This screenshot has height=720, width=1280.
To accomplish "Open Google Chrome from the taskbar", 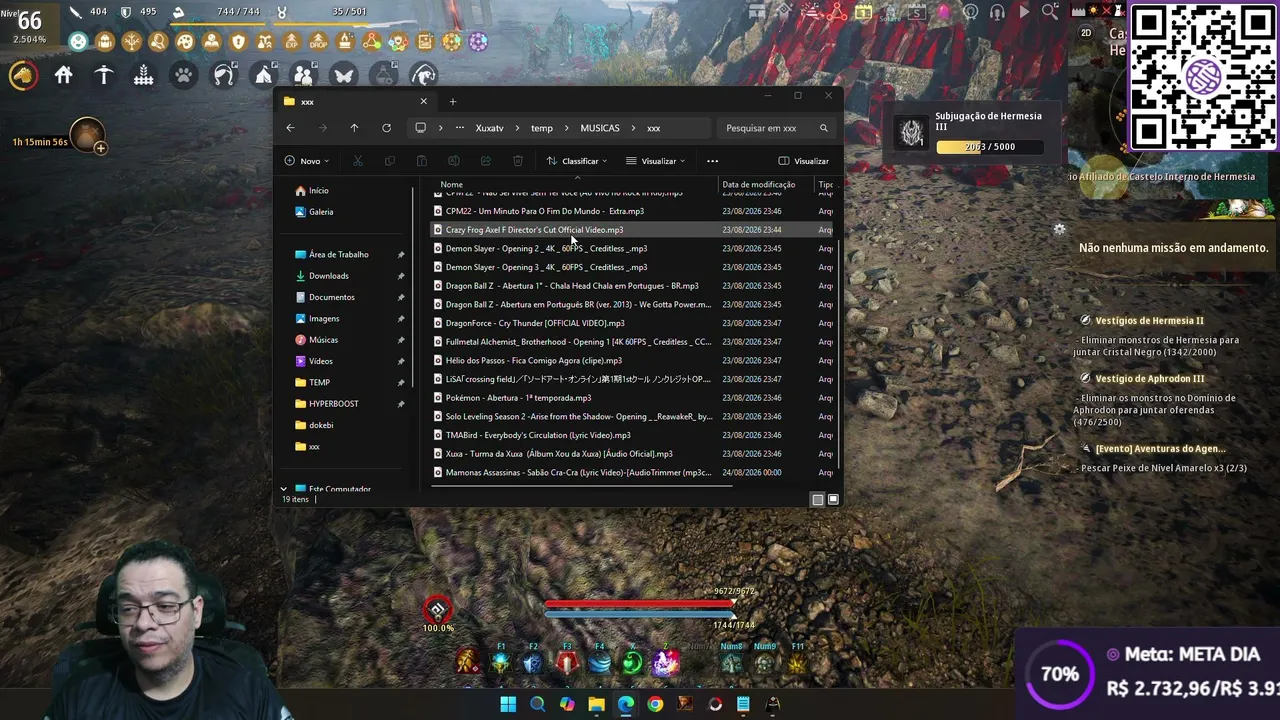I will click(x=655, y=704).
